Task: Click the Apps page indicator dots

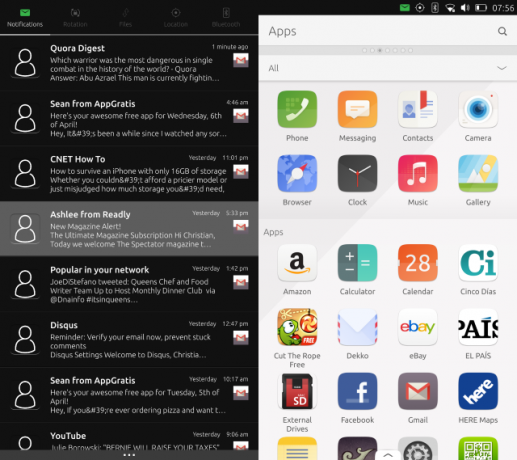Action: pos(388,50)
